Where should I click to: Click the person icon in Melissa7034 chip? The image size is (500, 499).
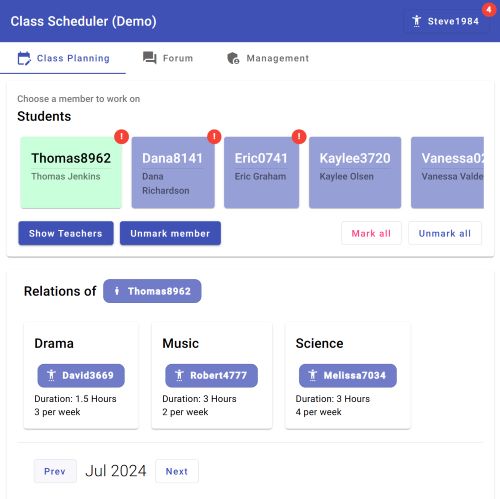point(313,375)
